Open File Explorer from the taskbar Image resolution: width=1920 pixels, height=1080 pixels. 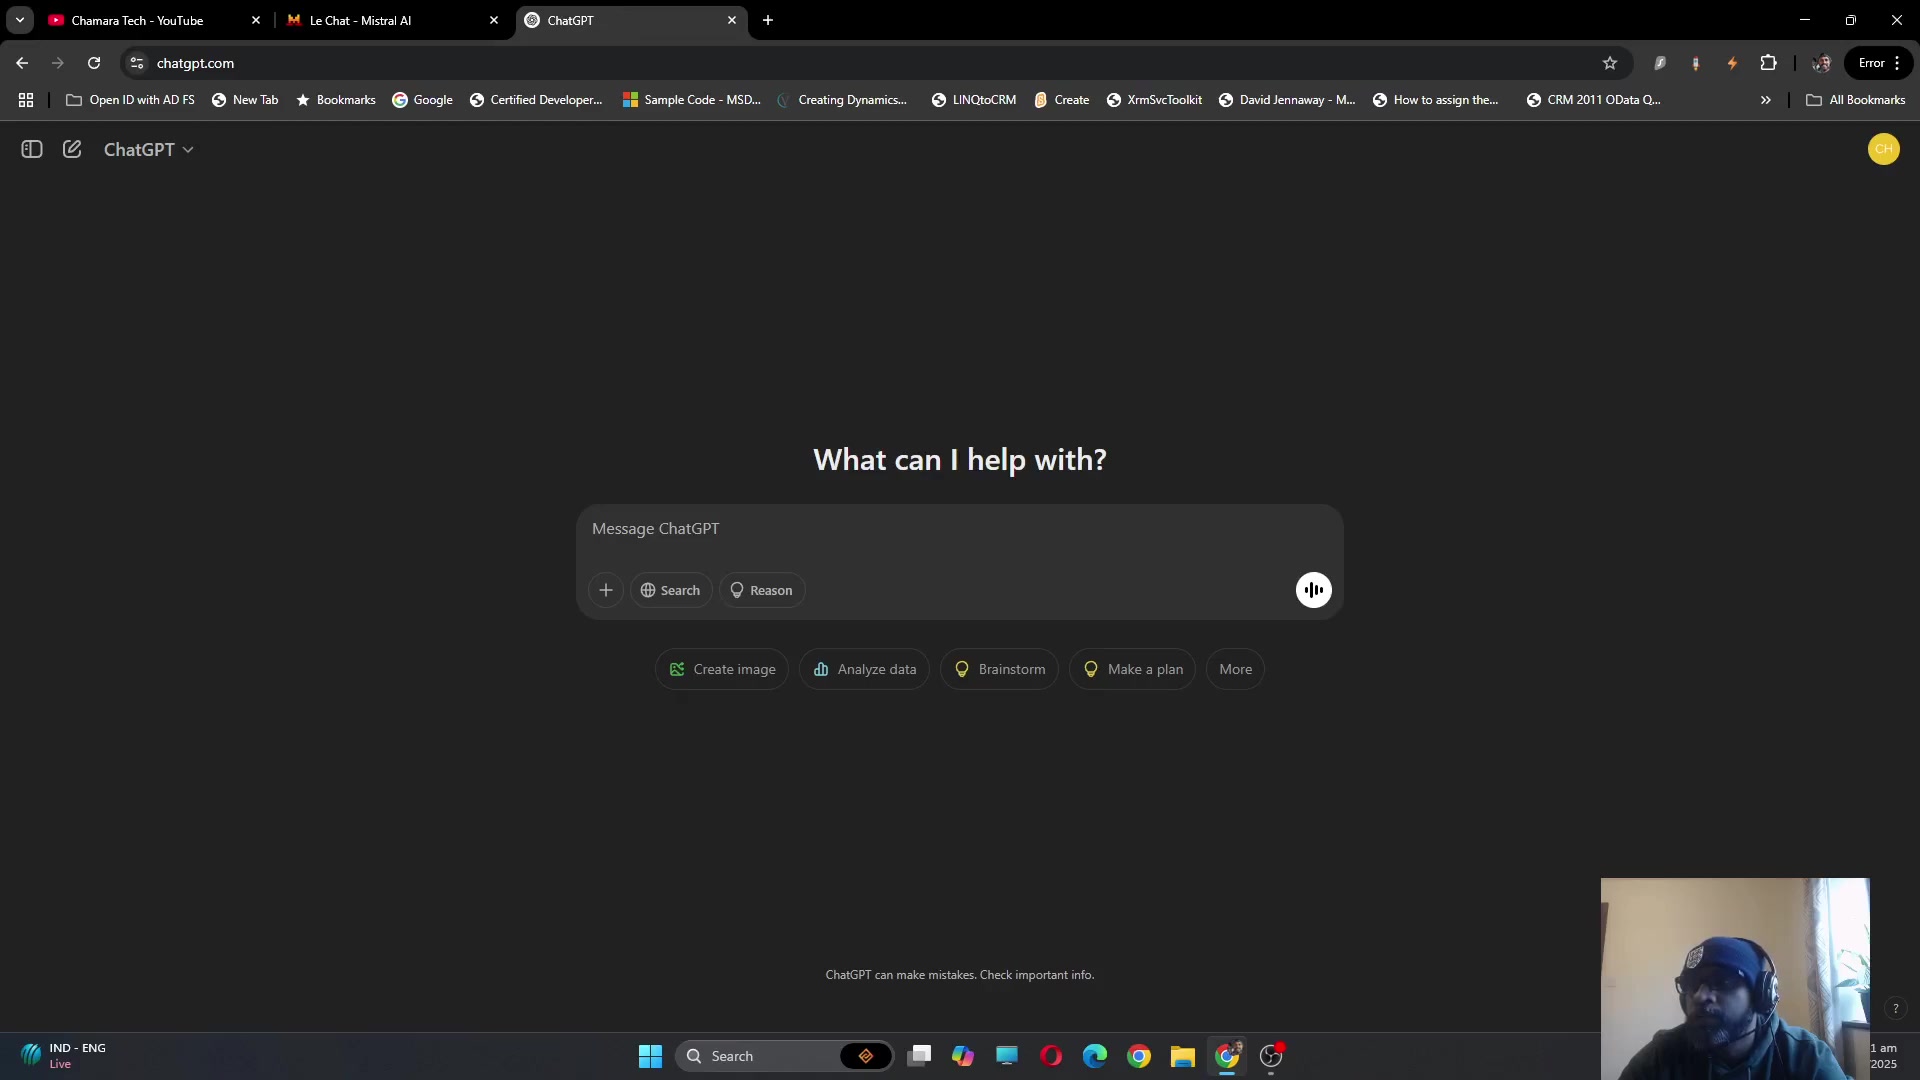1183,1056
